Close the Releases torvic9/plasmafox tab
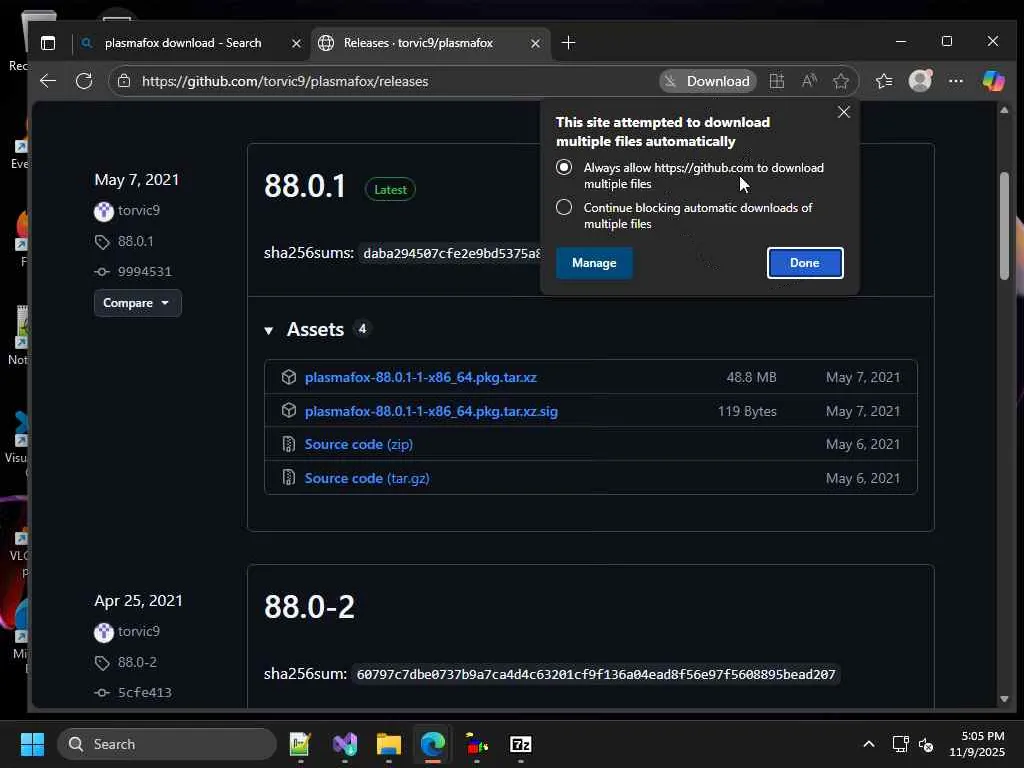Screen dimensions: 1024x768 (x=536, y=43)
